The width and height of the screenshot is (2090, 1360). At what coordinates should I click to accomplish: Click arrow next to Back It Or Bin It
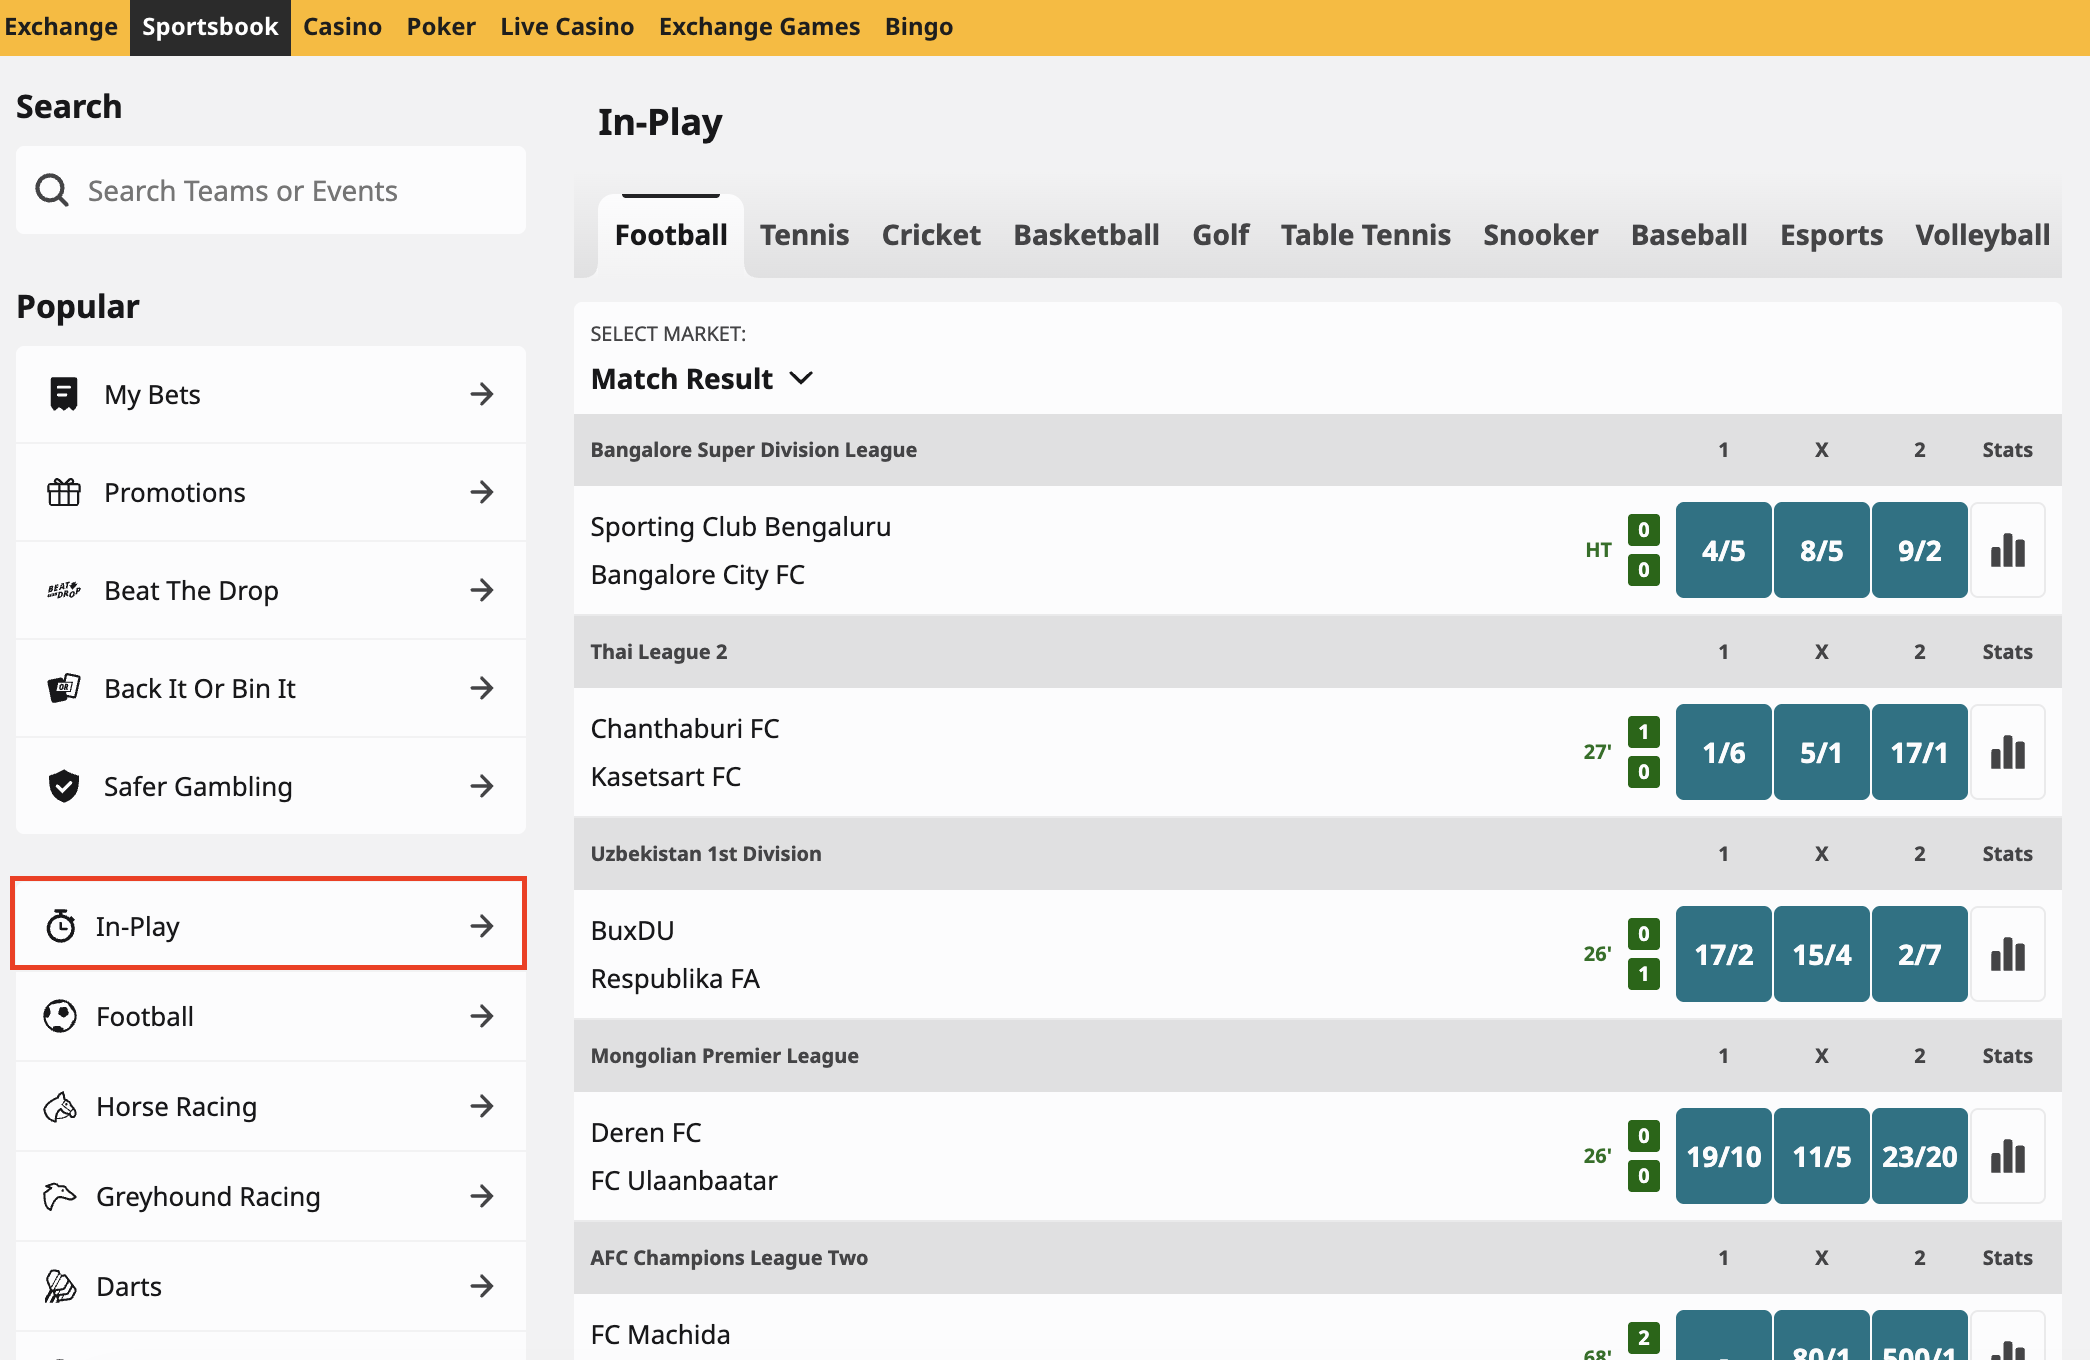482,688
